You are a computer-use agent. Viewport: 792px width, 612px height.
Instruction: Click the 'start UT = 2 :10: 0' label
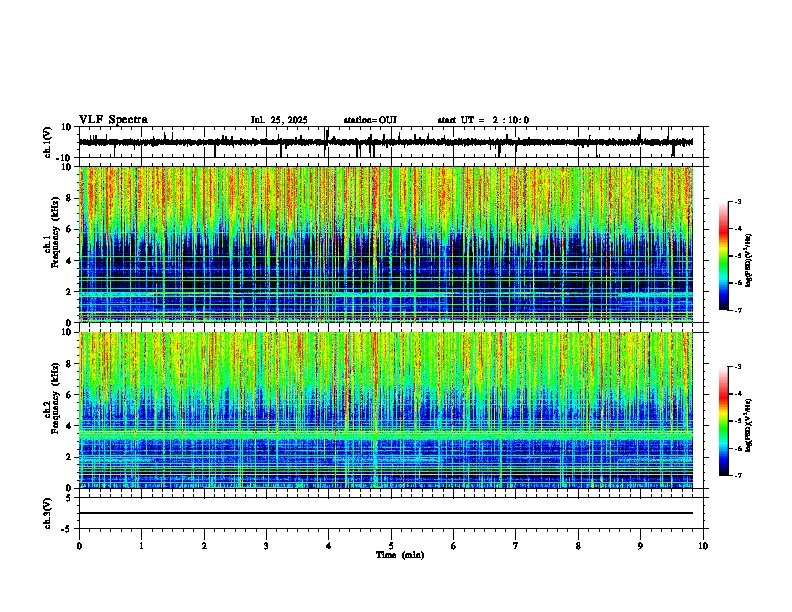[483, 120]
